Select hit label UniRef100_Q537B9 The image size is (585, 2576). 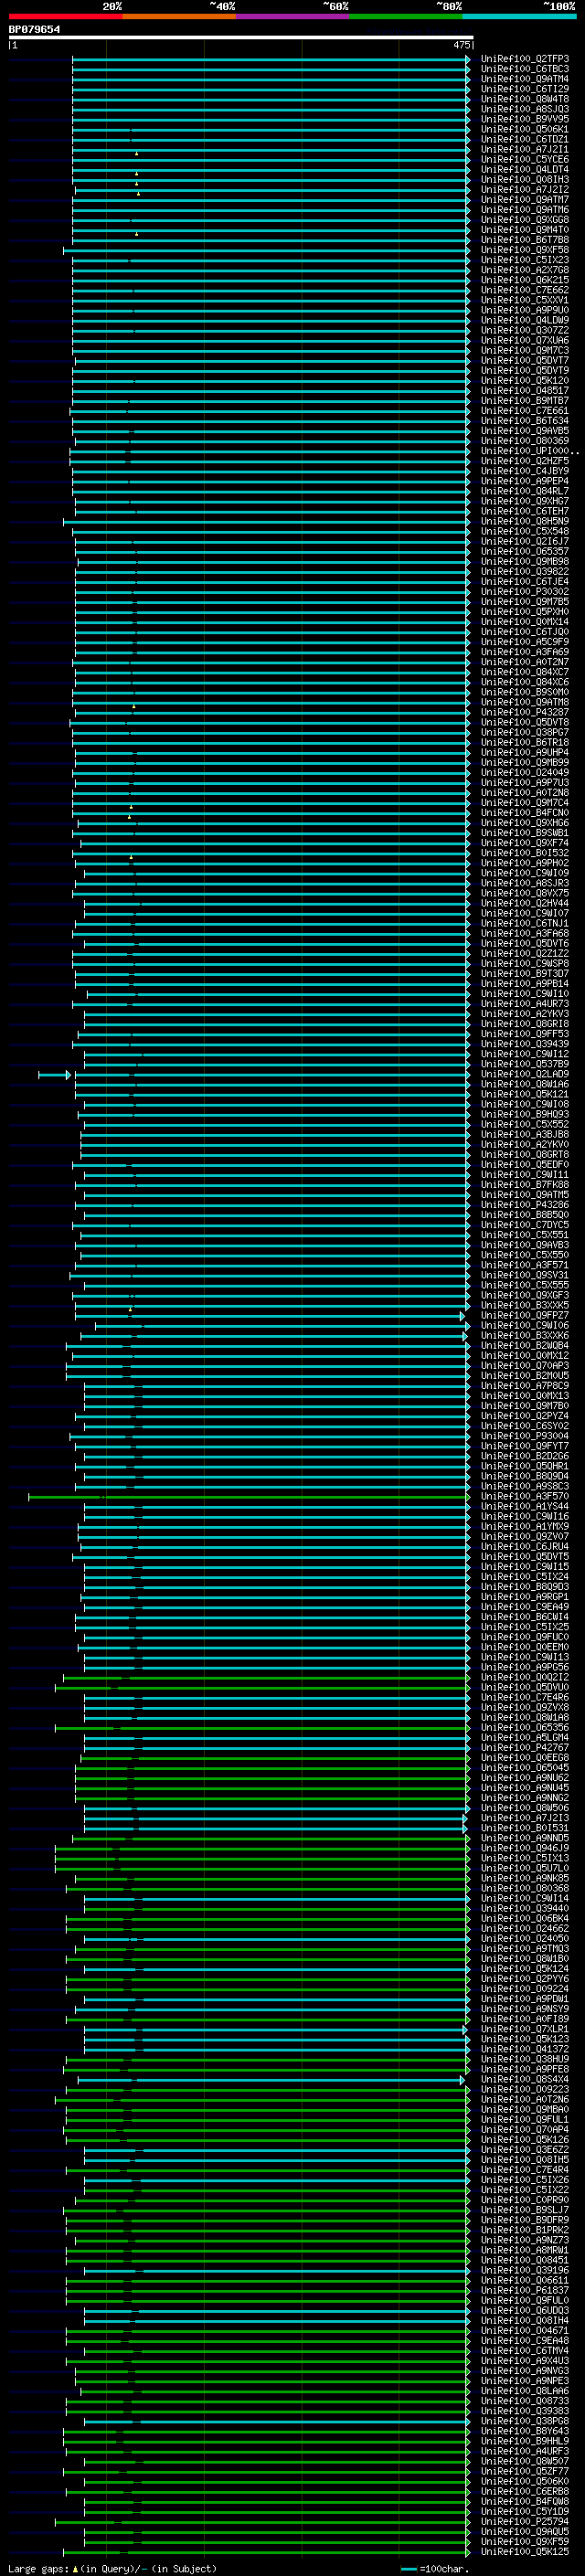pyautogui.click(x=524, y=1064)
